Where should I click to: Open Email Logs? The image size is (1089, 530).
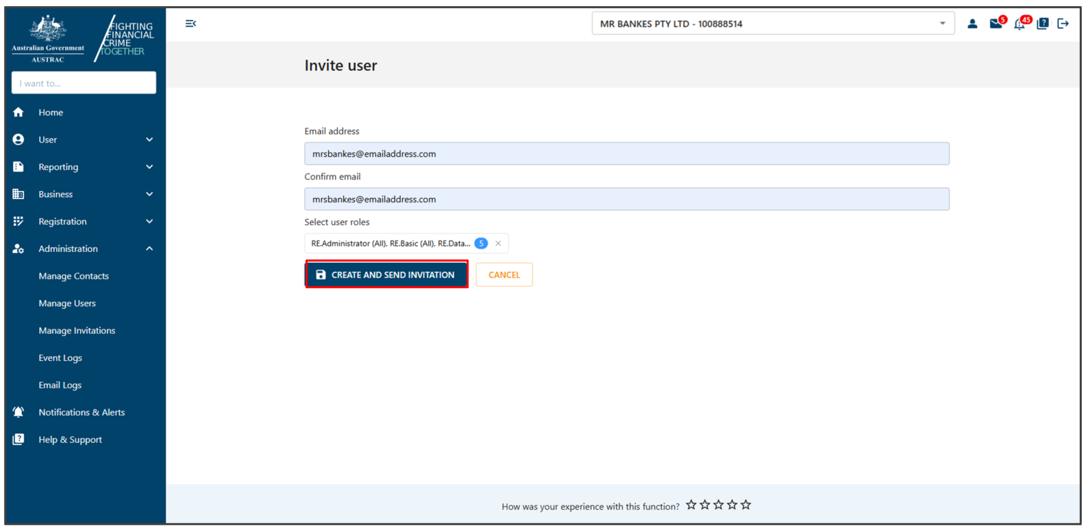[60, 385]
